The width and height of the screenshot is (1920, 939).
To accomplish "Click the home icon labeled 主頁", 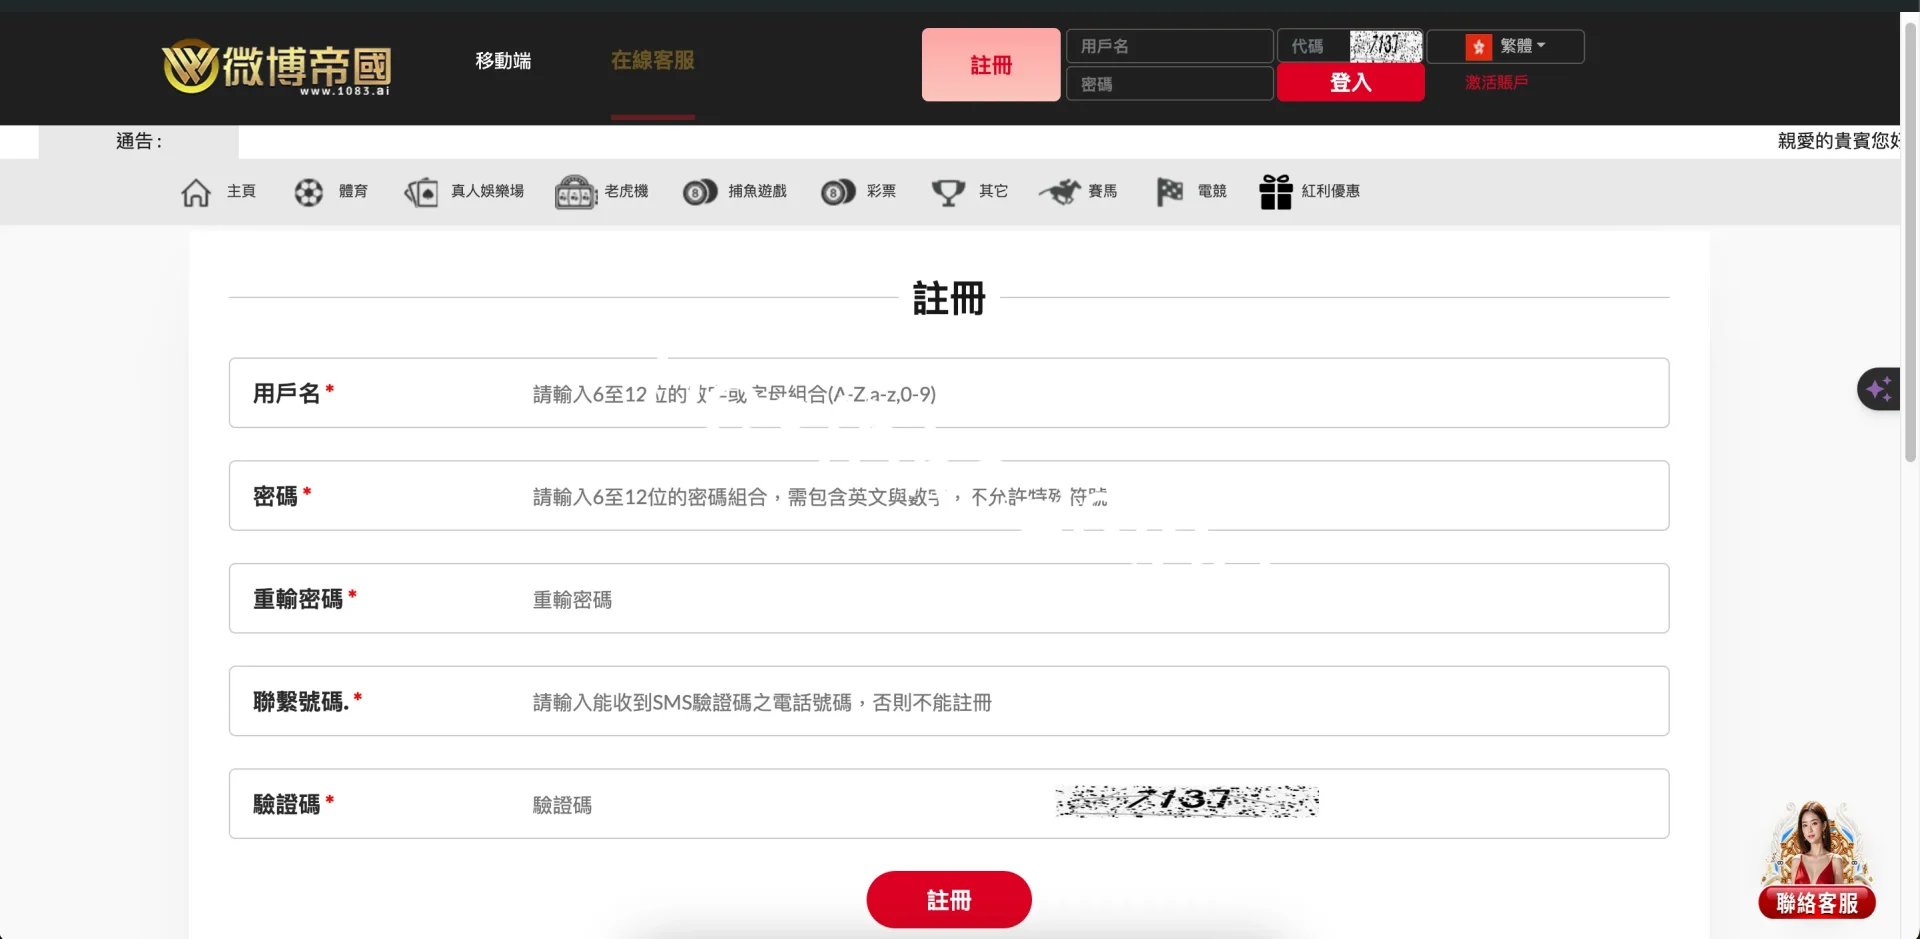I will (196, 192).
